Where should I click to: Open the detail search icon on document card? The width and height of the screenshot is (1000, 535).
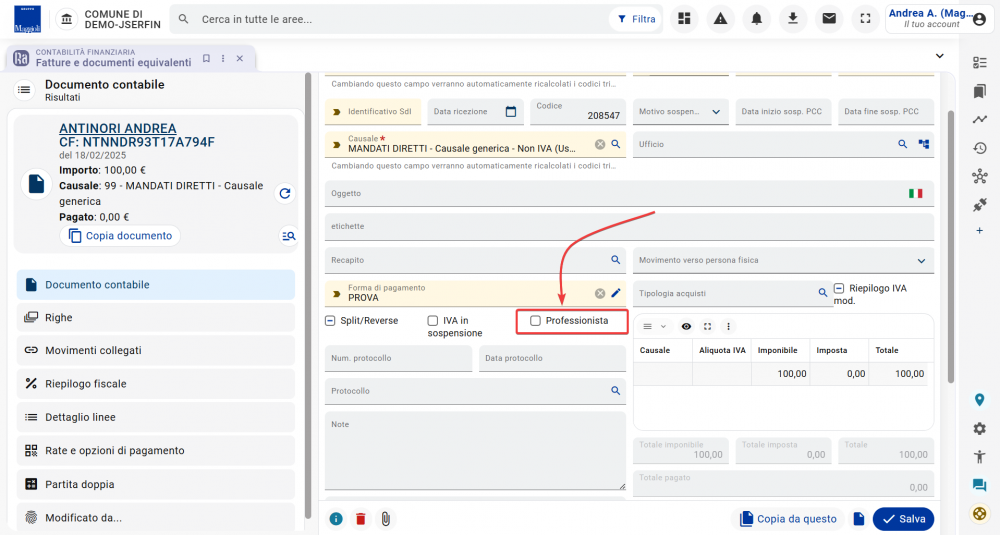(288, 236)
